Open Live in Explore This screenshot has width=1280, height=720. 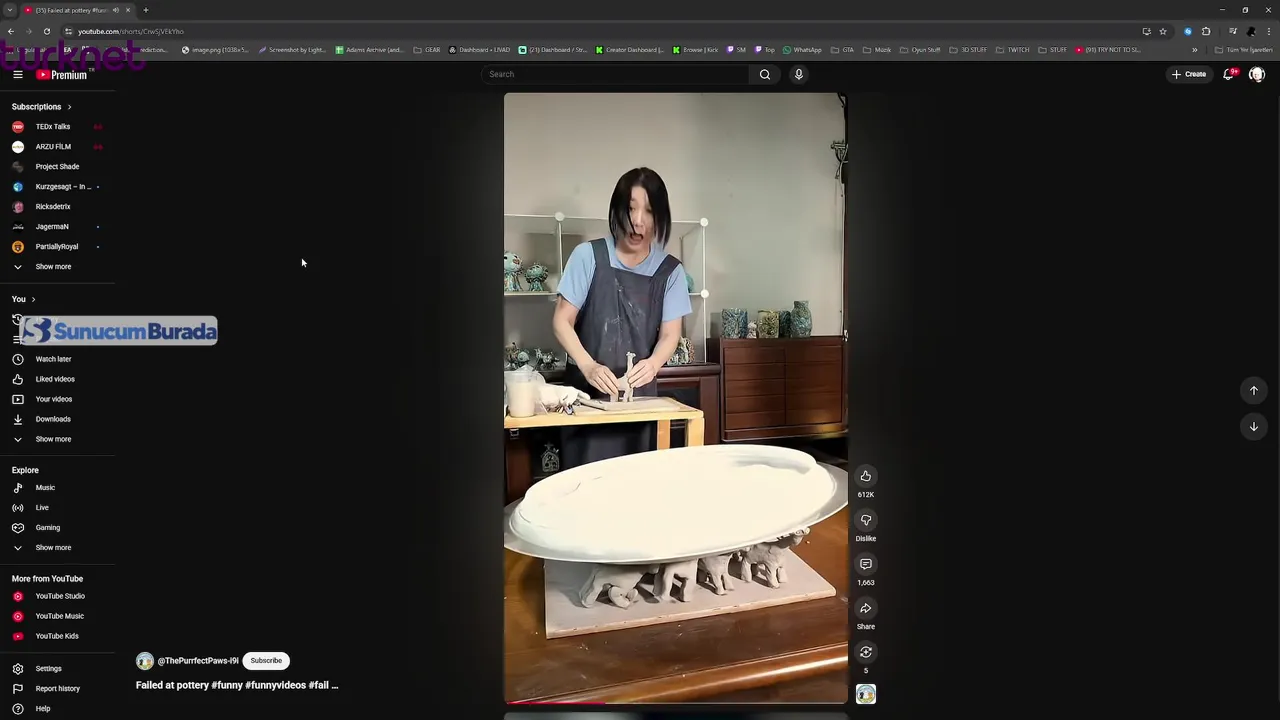tap(42, 508)
